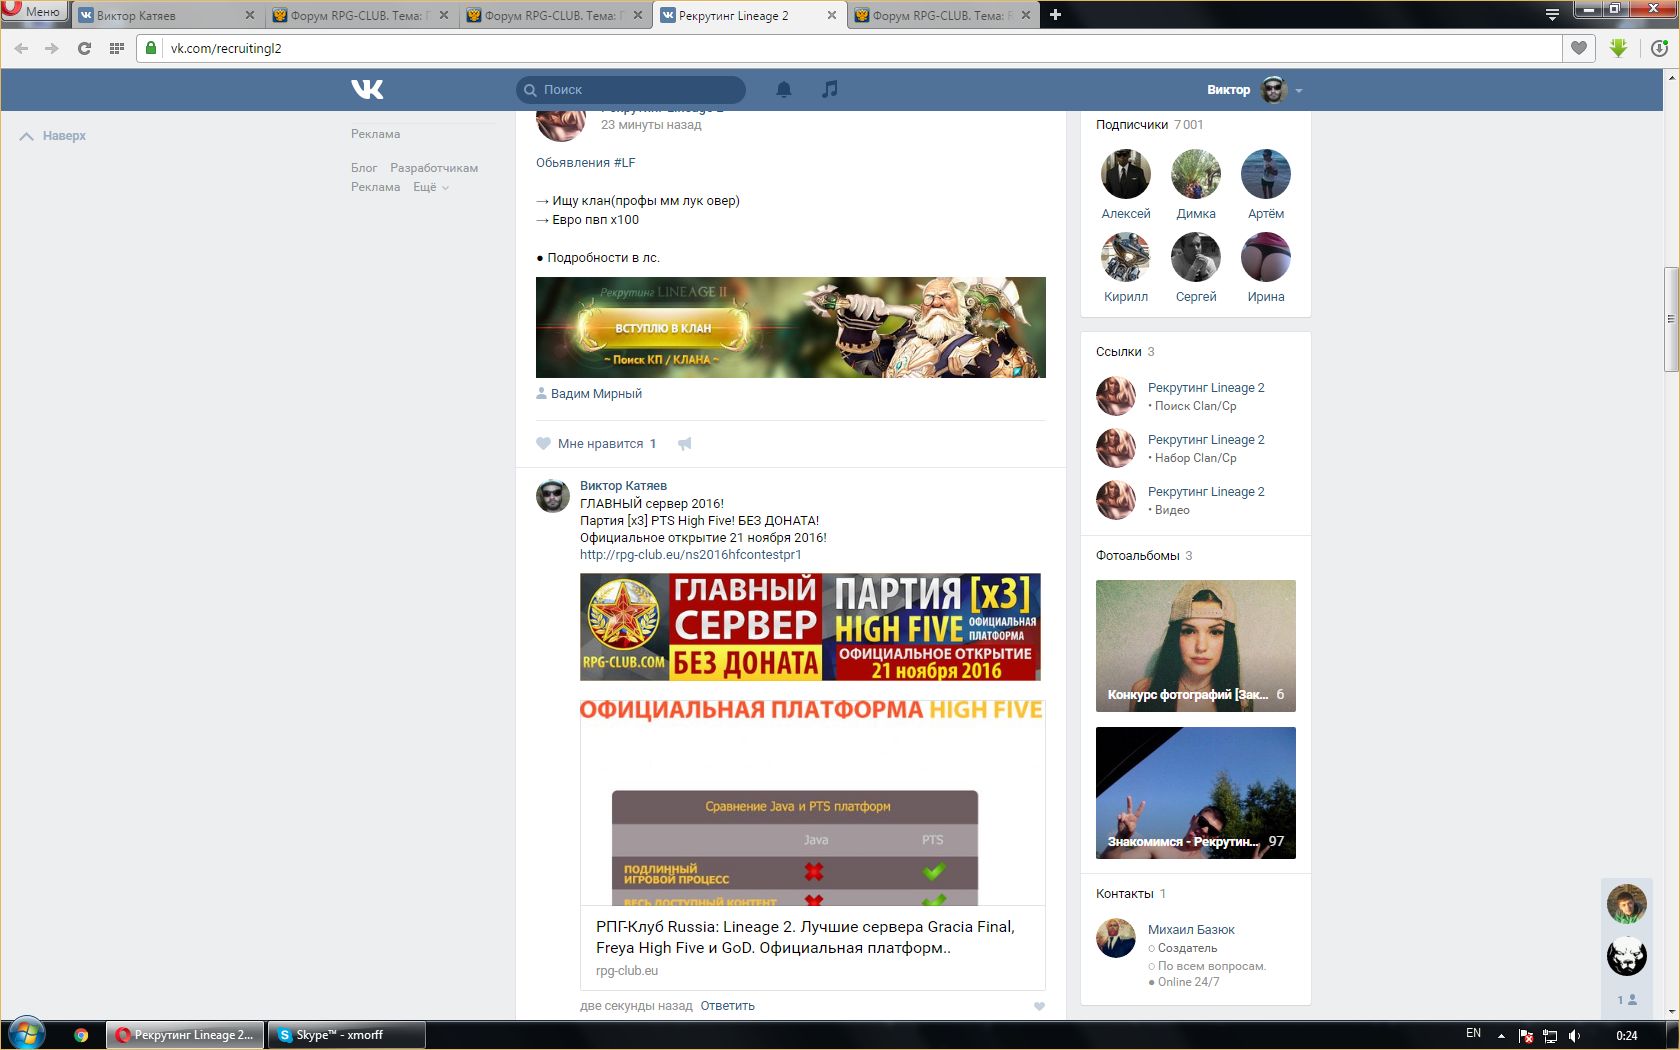This screenshot has width=1680, height=1050.
Task: Click Ответить under the comment
Action: pos(727,1006)
